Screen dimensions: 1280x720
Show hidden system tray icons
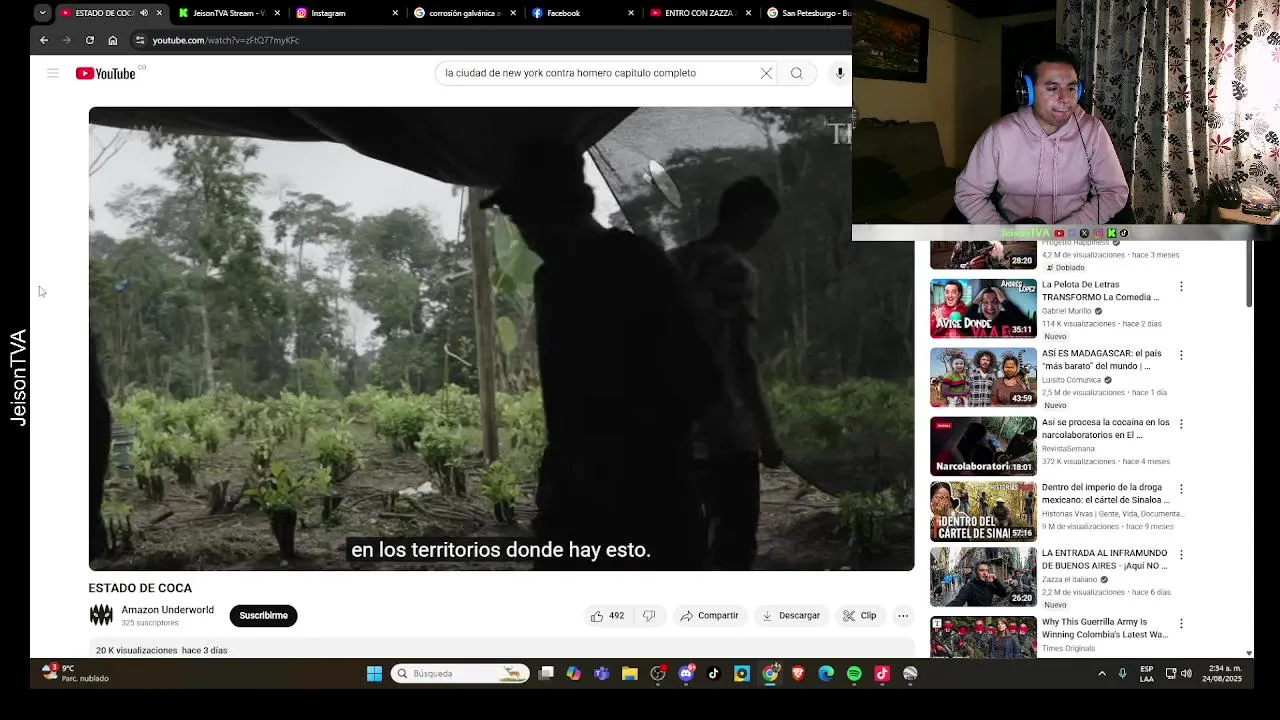[1102, 674]
